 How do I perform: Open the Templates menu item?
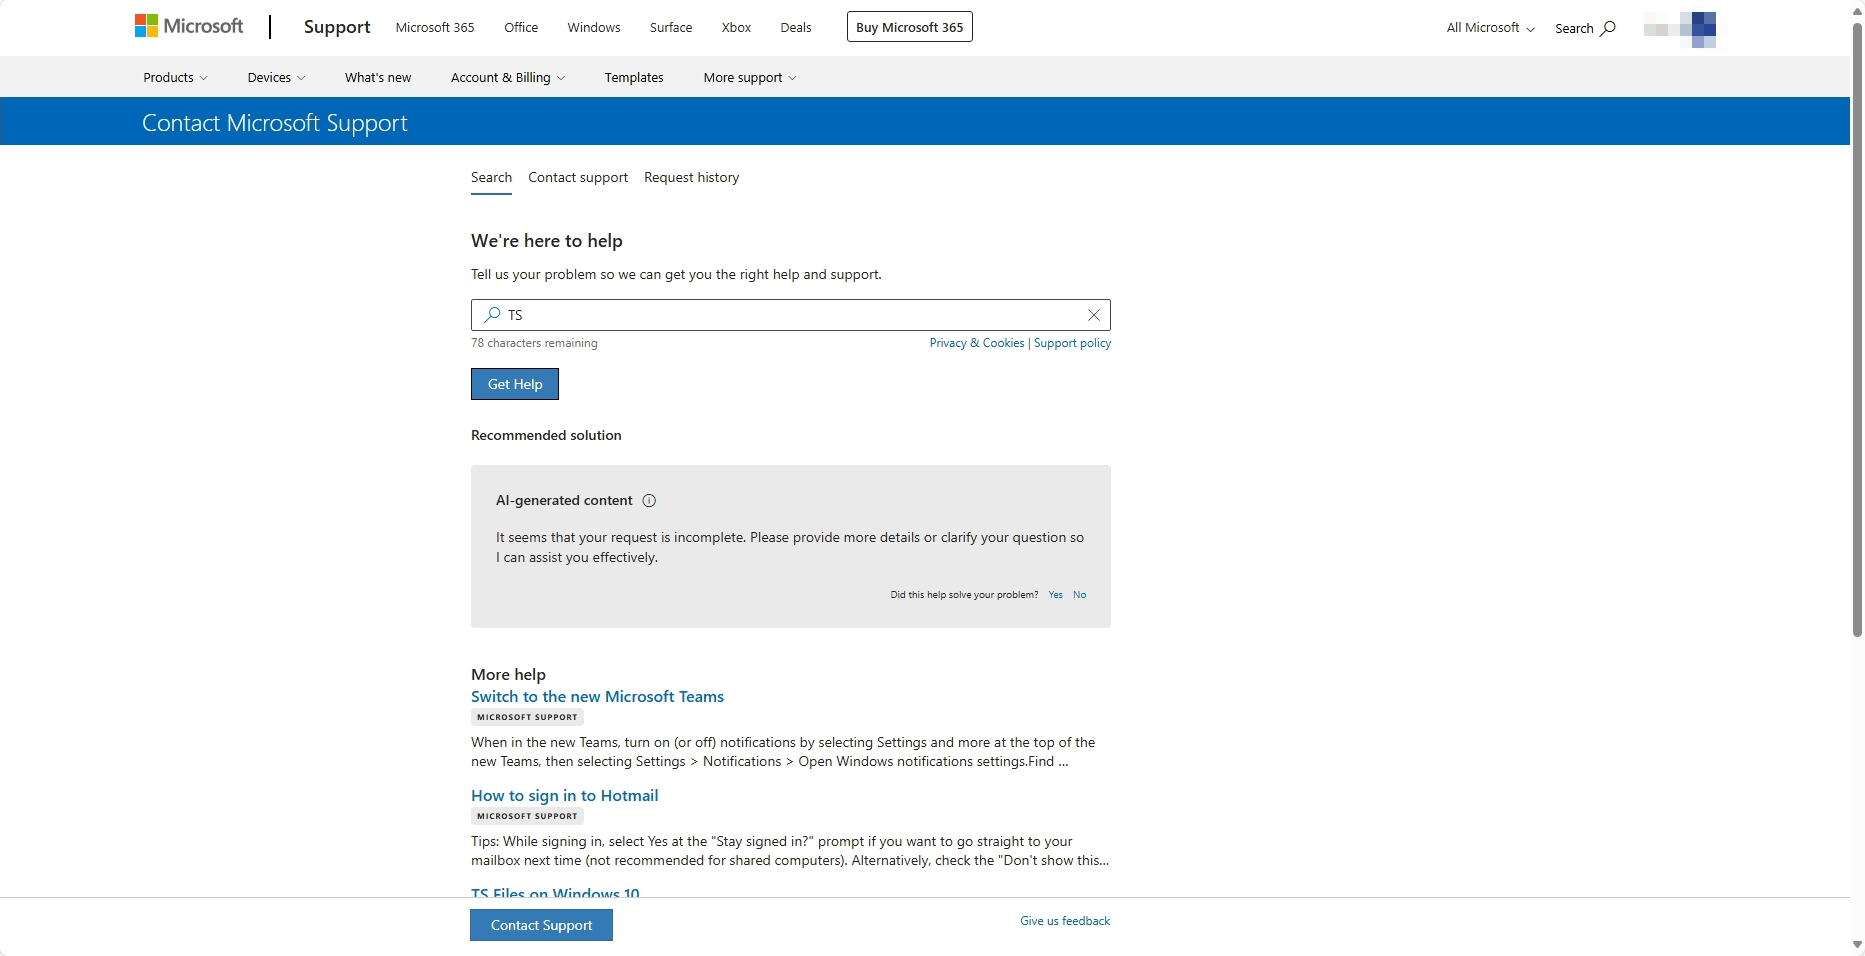(634, 77)
